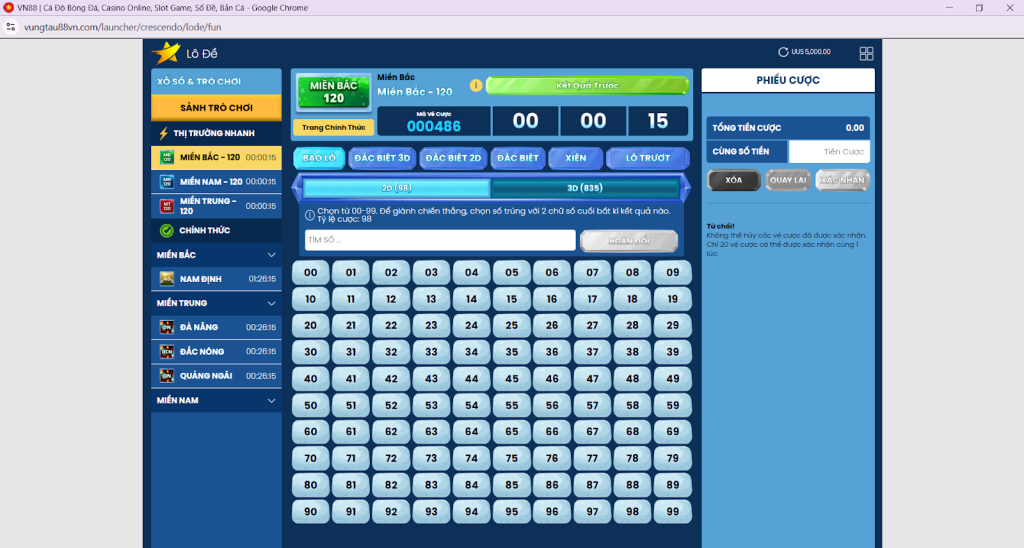
Task: Click the Quay Lại button
Action: coord(788,180)
